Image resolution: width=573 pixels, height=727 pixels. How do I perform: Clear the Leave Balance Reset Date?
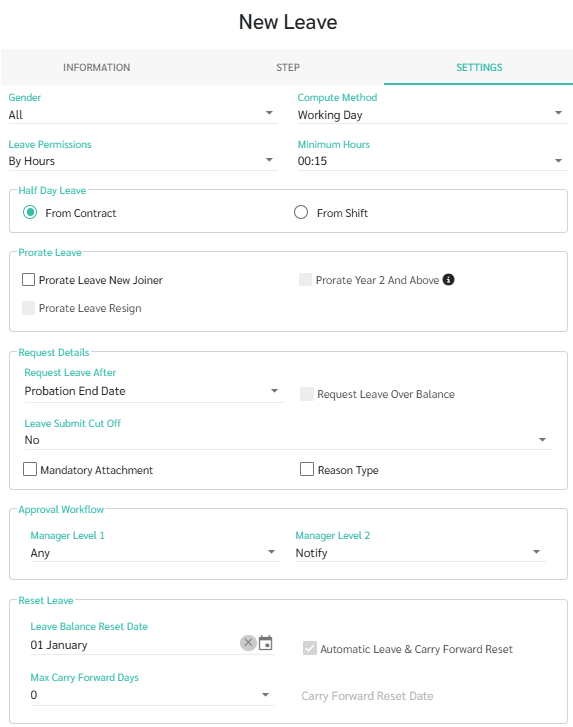pyautogui.click(x=248, y=643)
